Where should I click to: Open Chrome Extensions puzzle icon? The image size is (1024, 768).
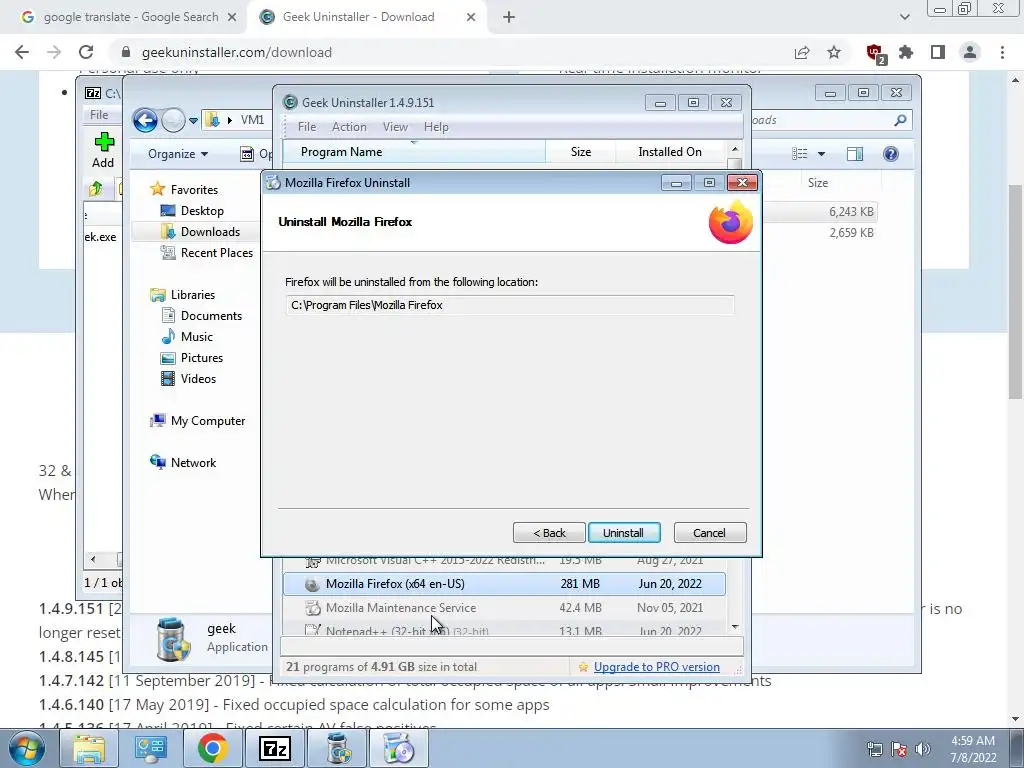pyautogui.click(x=906, y=52)
